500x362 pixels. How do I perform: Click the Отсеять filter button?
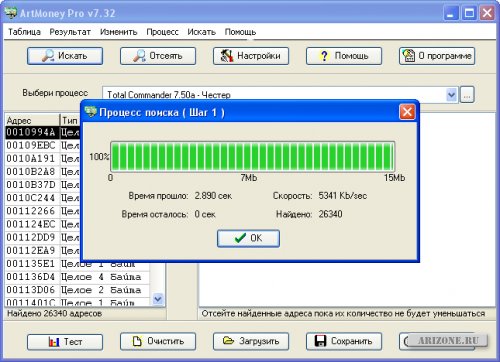(x=158, y=56)
